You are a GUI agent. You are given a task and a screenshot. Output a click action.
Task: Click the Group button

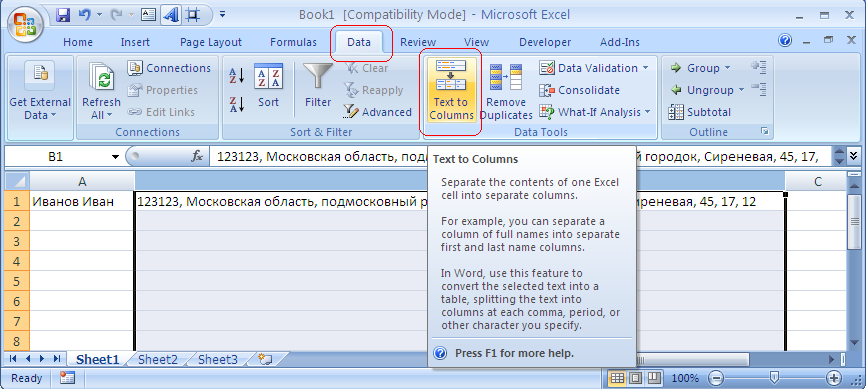point(694,68)
